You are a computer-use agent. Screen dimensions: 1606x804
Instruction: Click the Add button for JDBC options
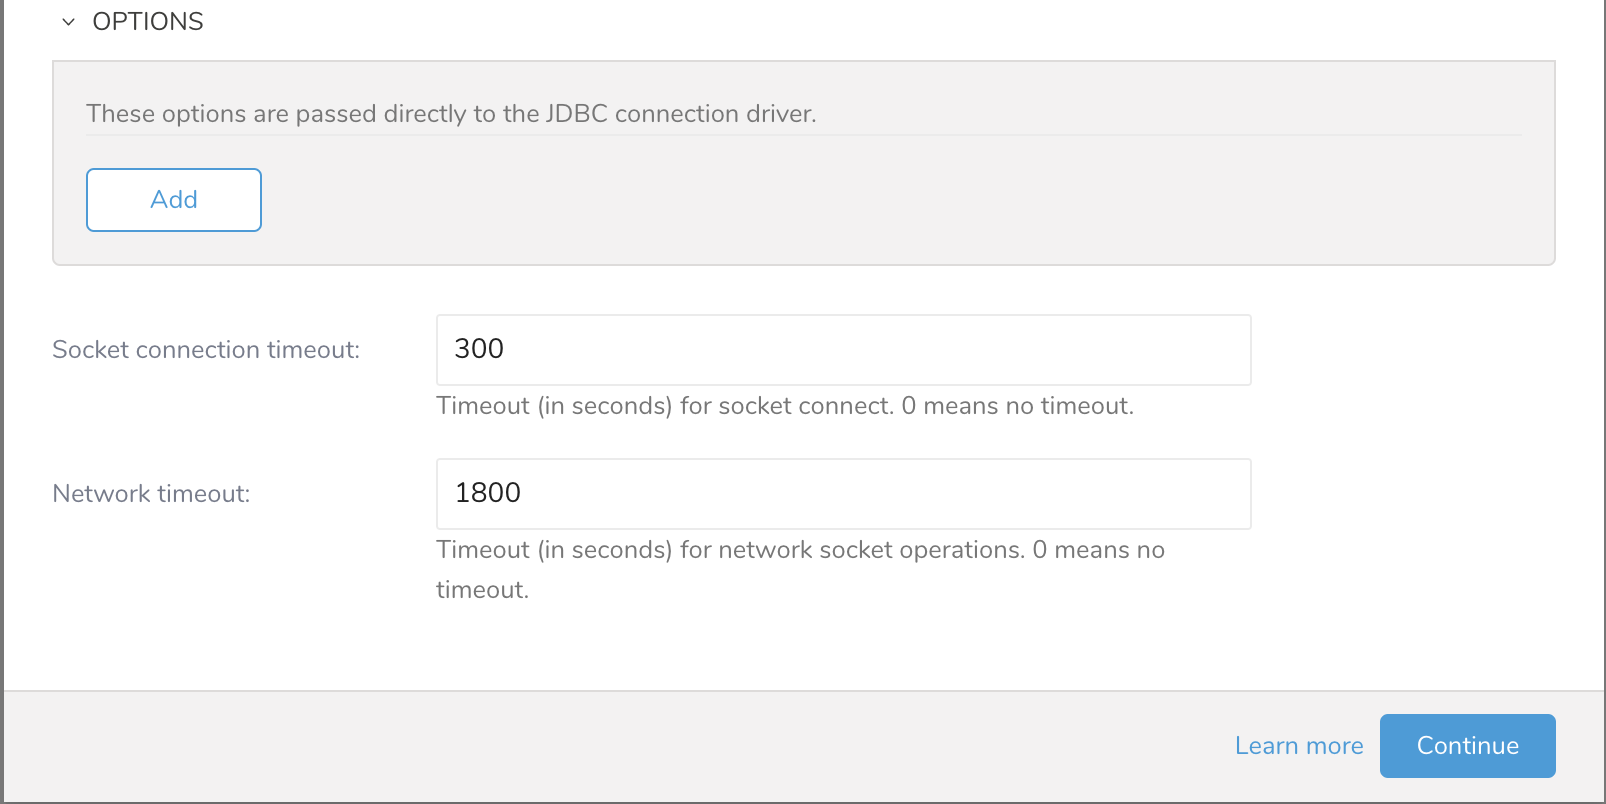(x=174, y=200)
